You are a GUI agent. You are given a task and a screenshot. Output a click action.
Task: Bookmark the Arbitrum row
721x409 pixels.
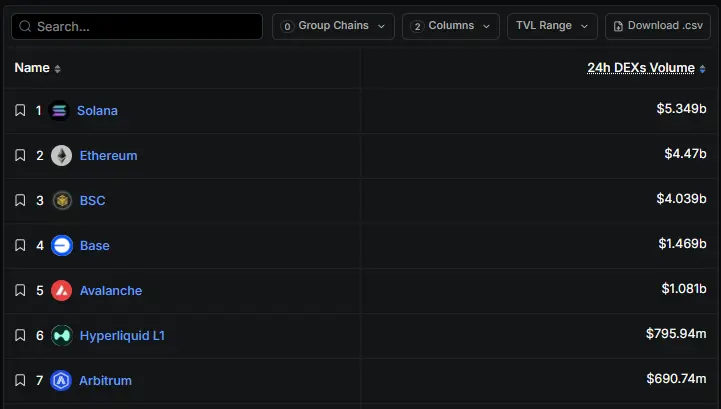coord(20,380)
